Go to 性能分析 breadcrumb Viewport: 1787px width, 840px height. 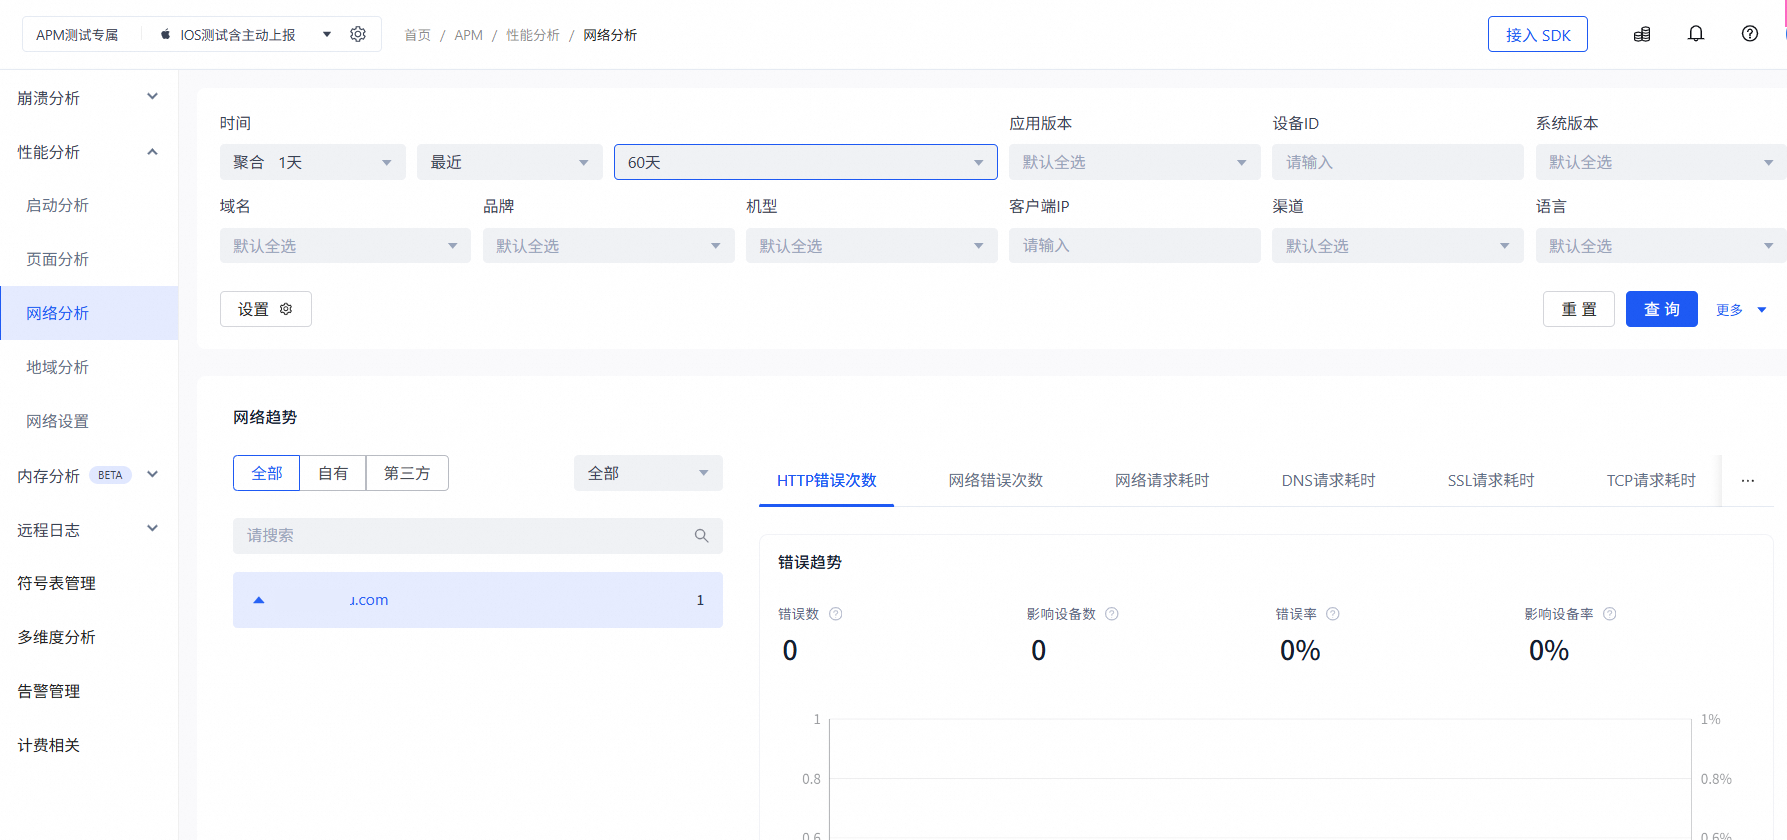(x=532, y=35)
